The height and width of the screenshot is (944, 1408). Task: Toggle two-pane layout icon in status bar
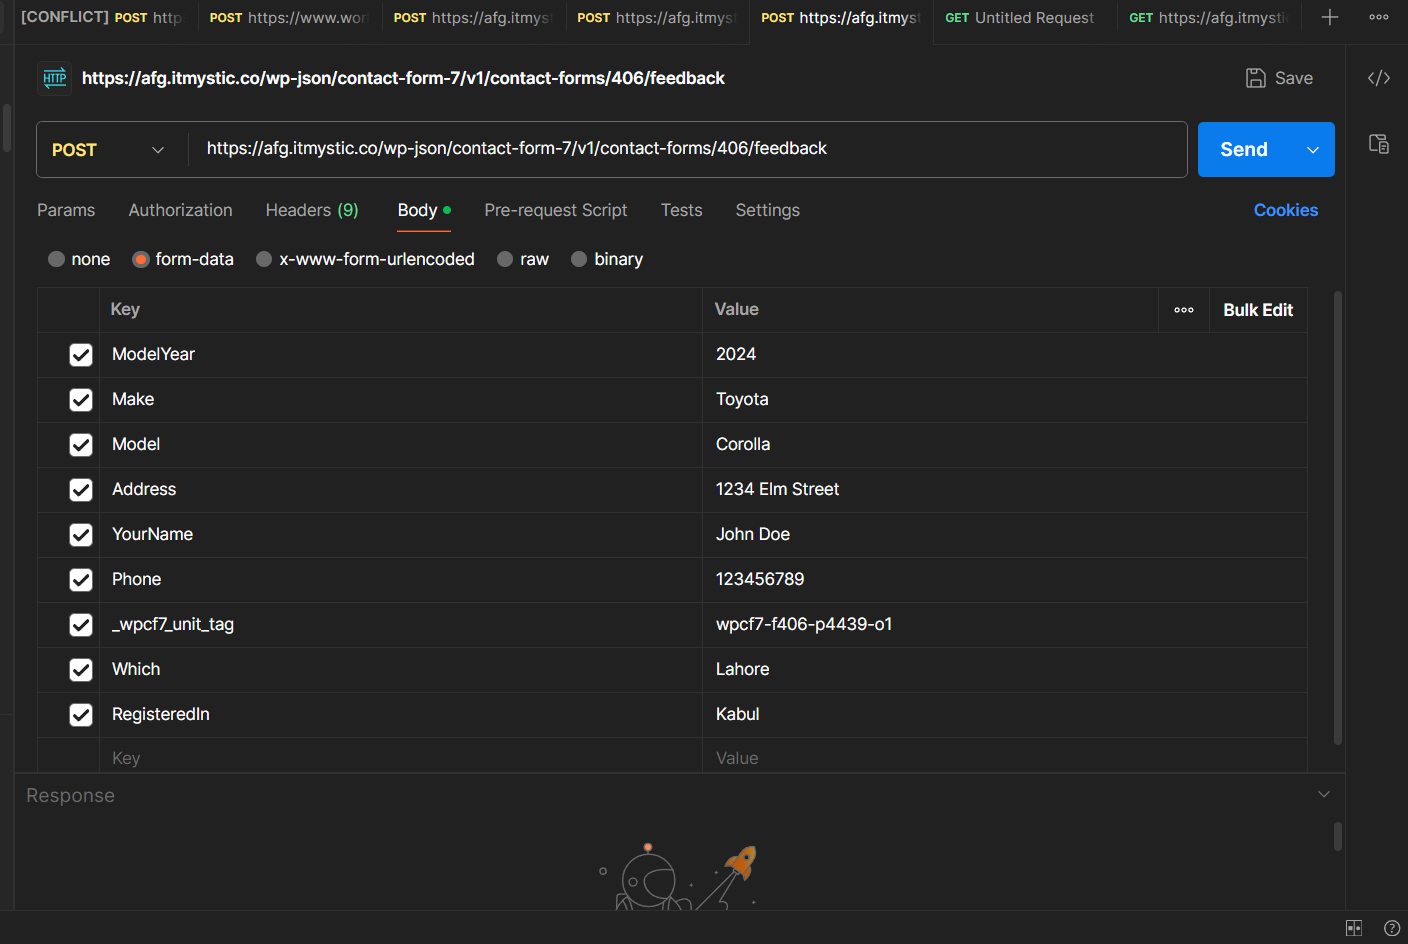1354,928
